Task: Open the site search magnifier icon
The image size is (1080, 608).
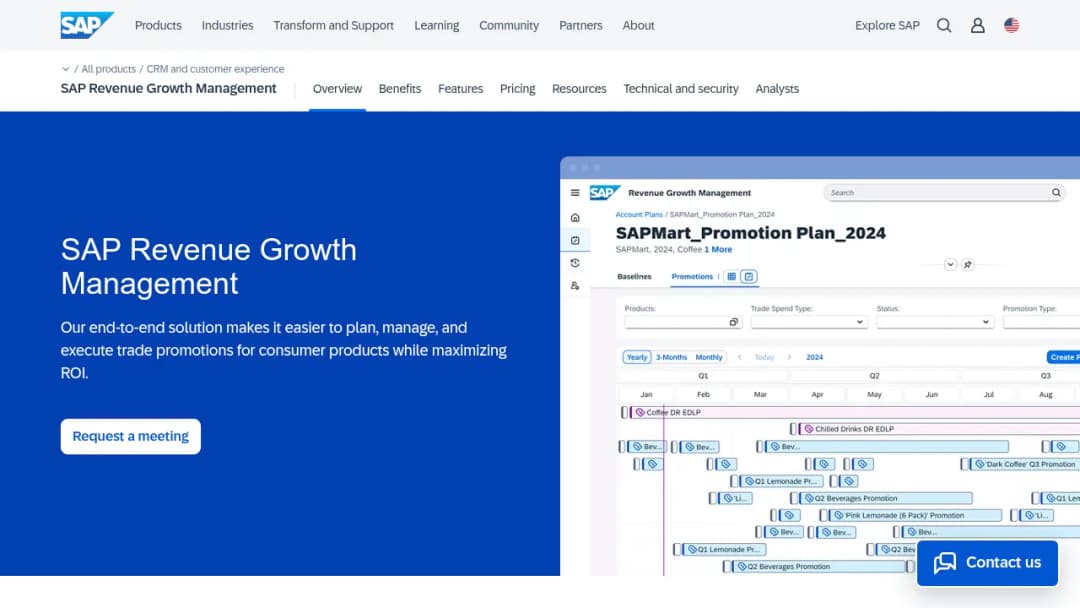Action: click(x=944, y=25)
